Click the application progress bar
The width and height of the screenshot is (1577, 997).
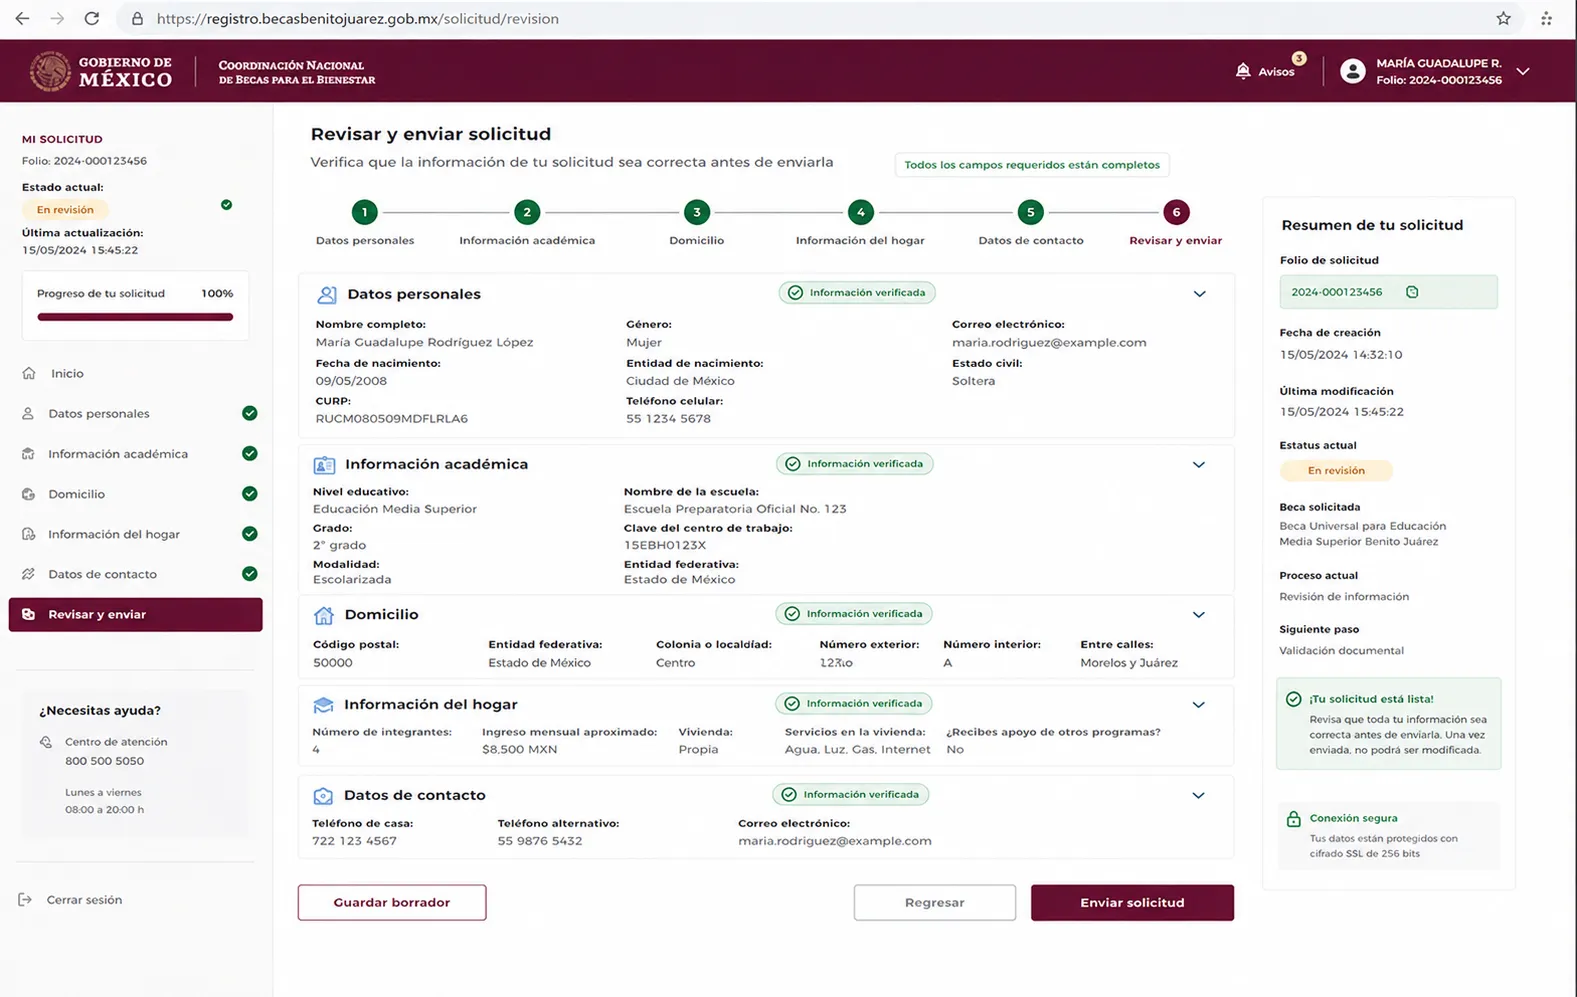(x=135, y=317)
